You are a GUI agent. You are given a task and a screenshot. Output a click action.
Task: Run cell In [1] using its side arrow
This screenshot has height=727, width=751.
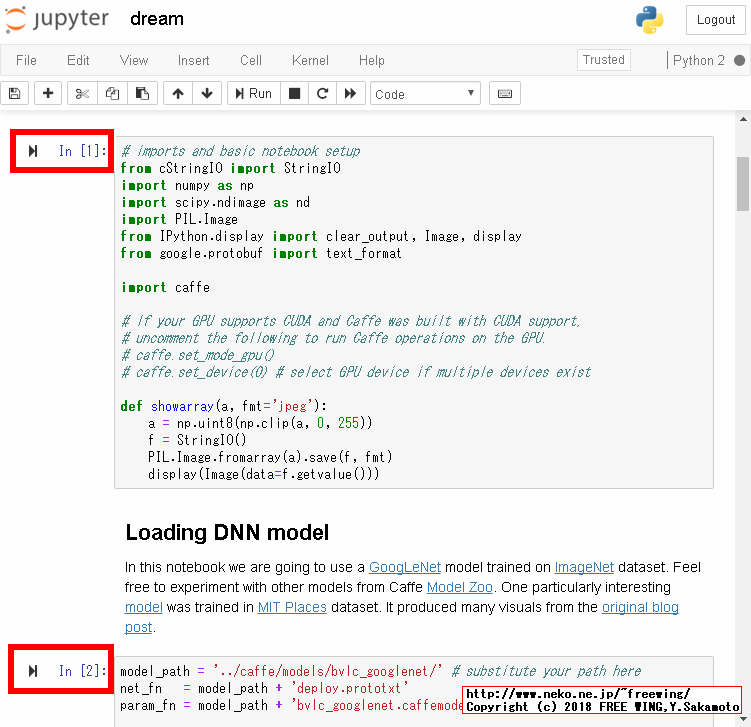[x=33, y=151]
